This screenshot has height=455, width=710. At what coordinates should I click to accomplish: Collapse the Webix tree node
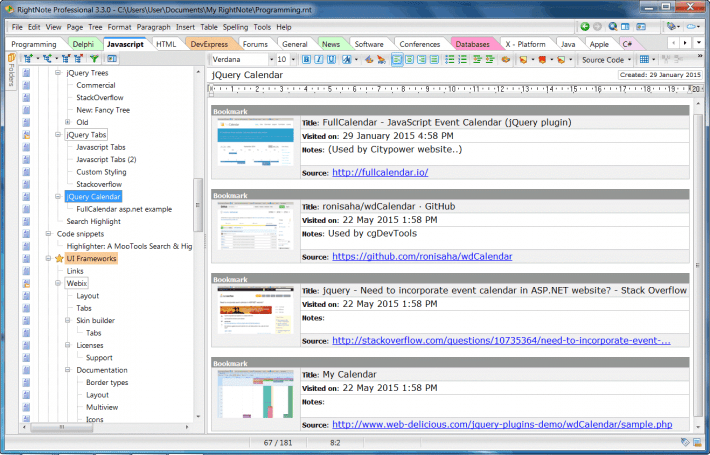tap(58, 283)
